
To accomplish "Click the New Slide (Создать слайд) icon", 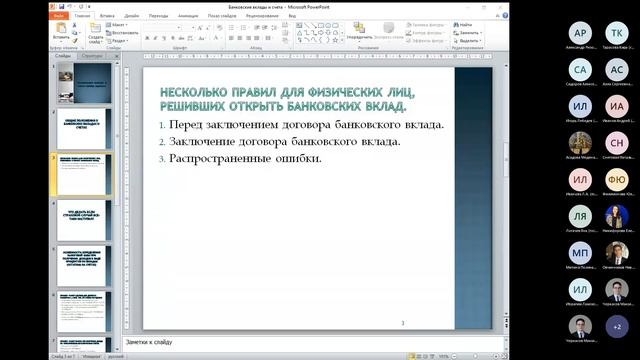I will tap(95, 28).
